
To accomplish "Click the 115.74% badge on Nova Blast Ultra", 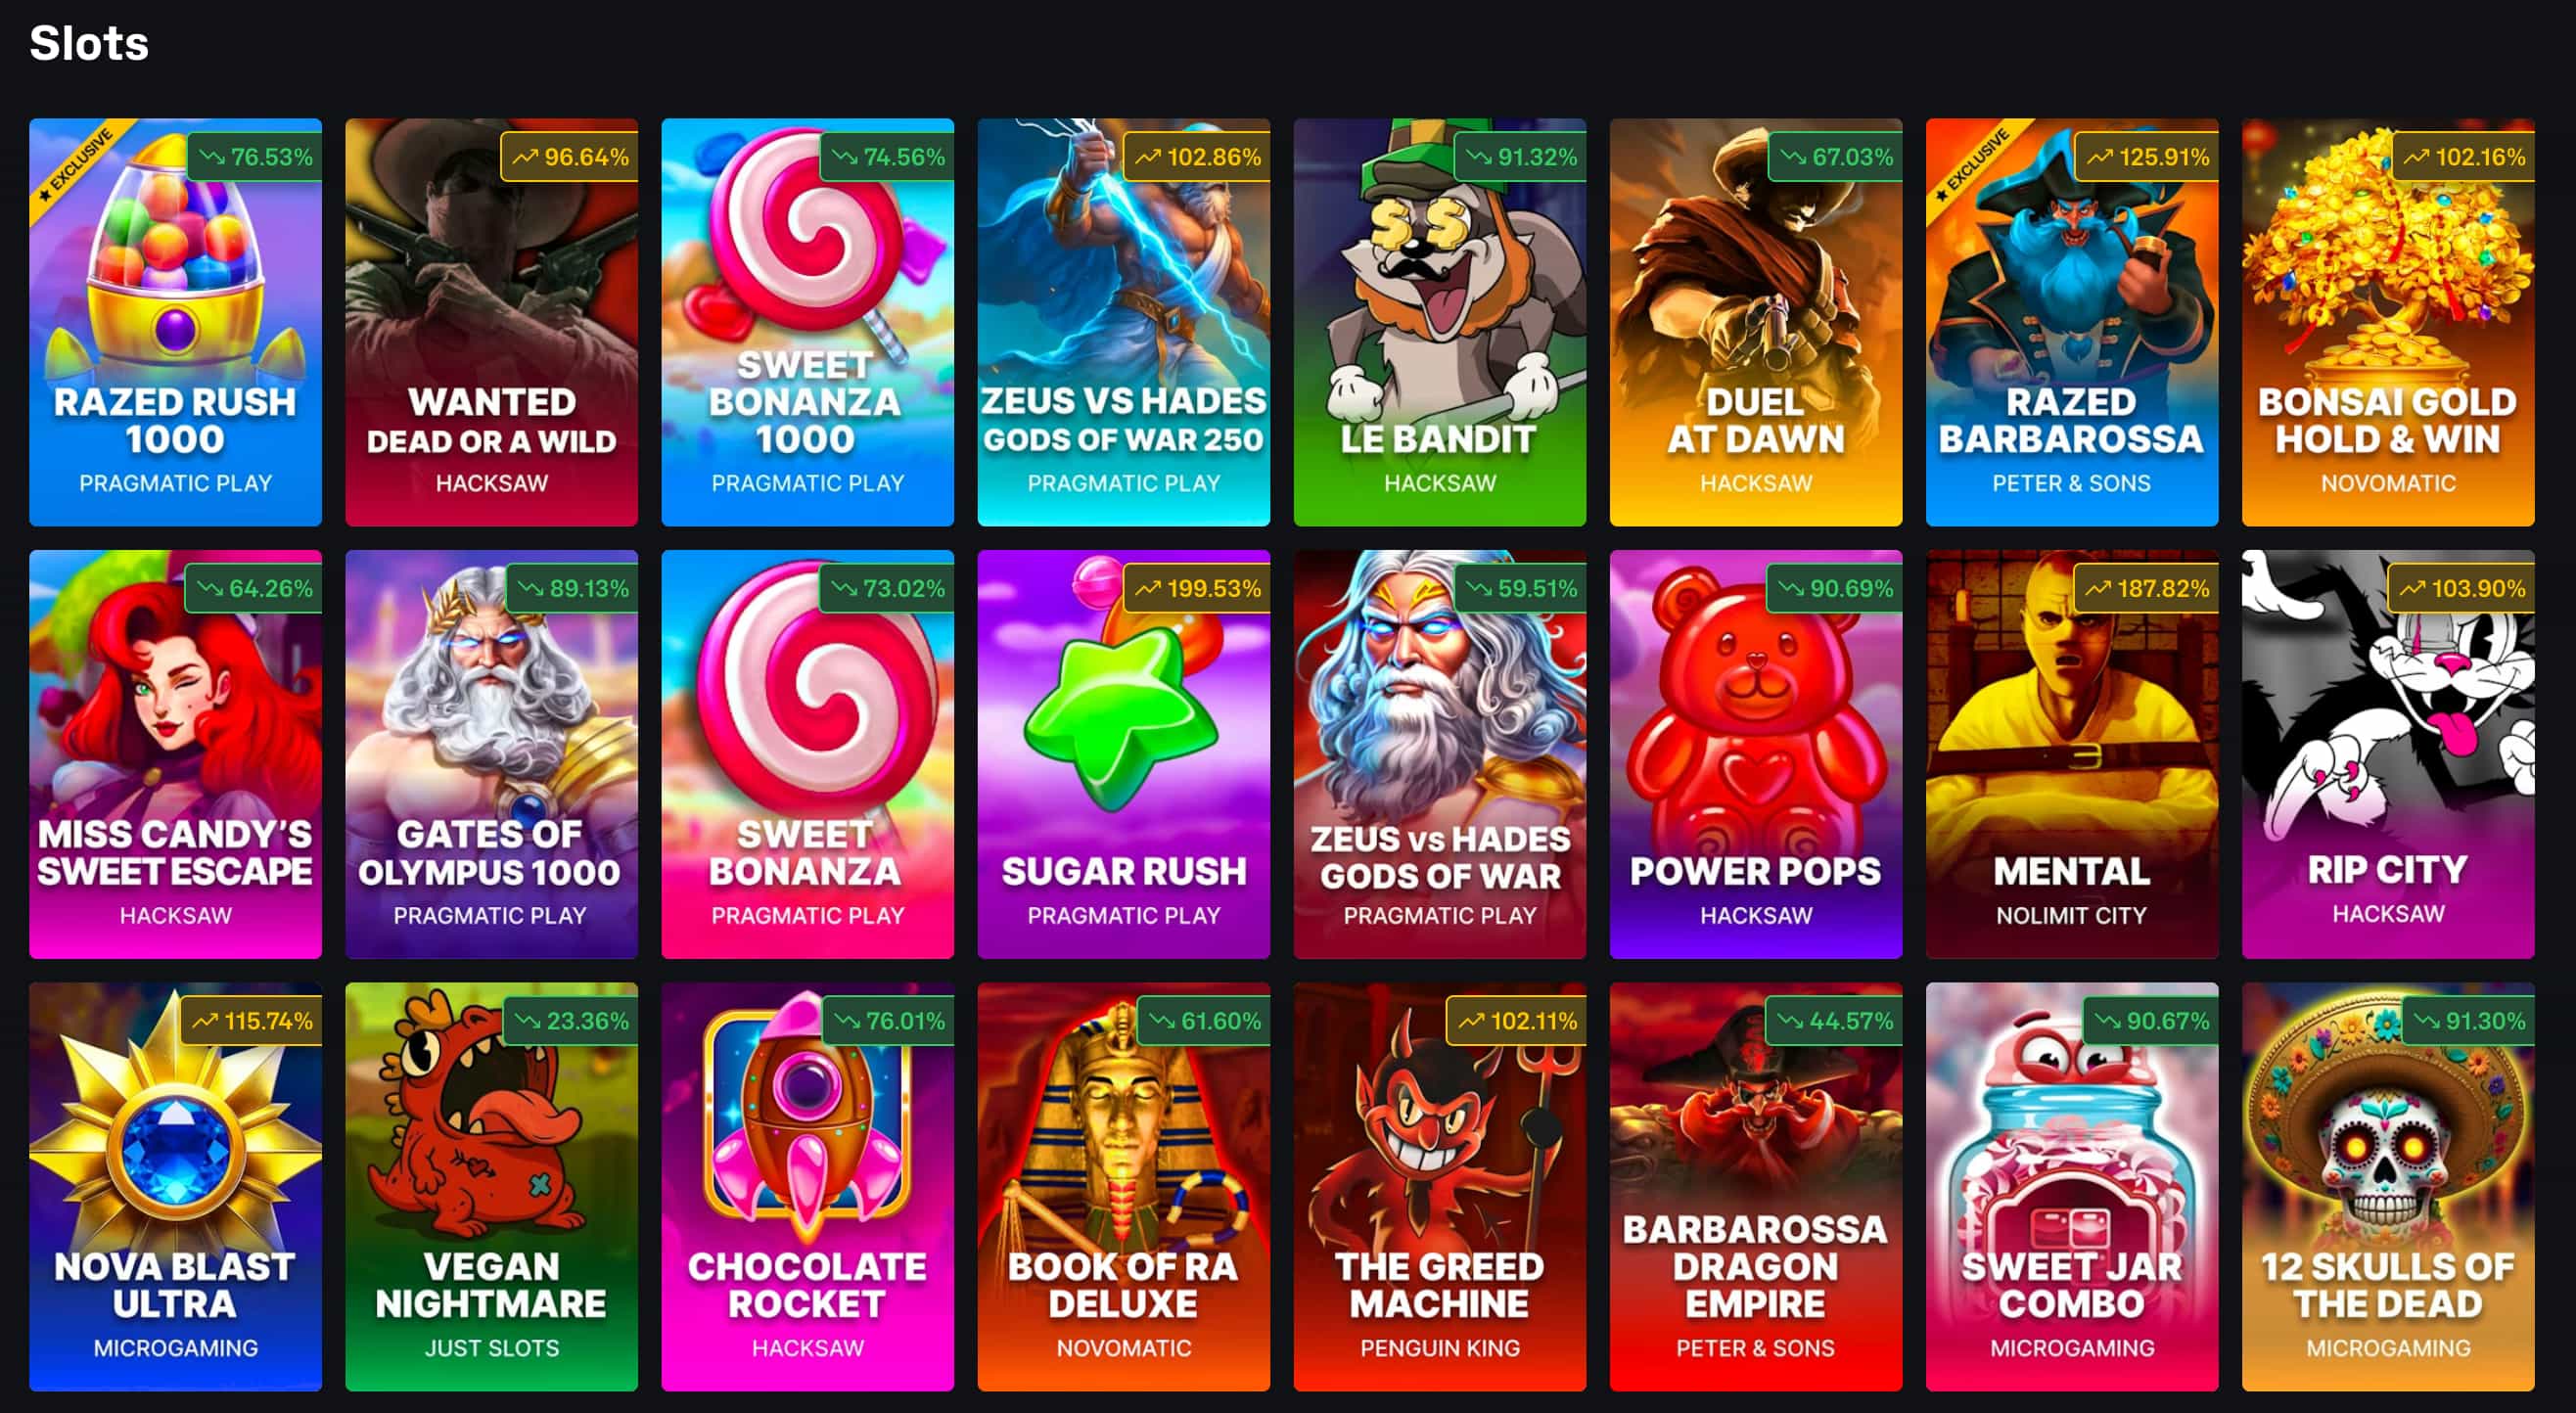I will coord(251,1021).
